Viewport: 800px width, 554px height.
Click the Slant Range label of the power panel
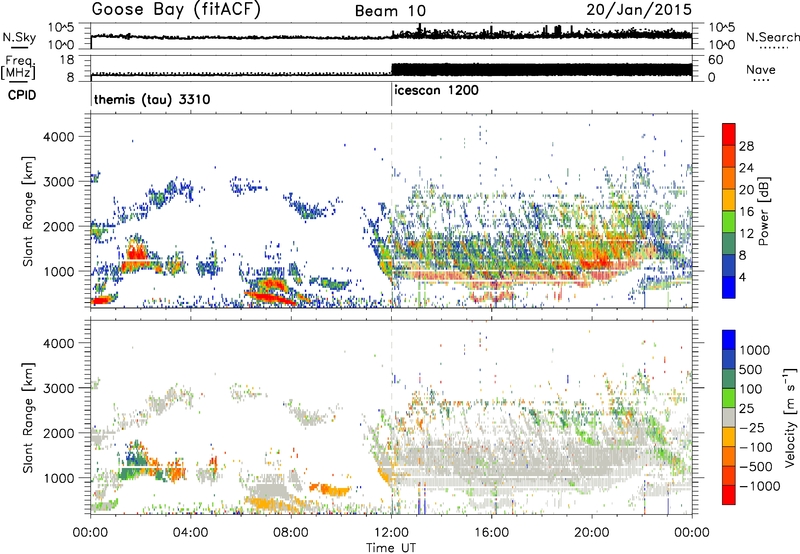coord(28,211)
